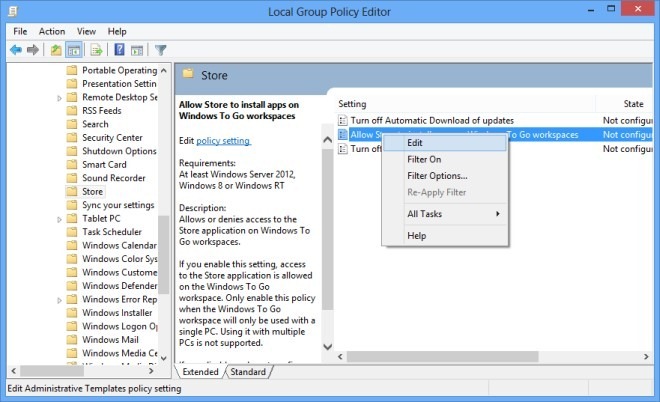Select Sync your settings tree item
This screenshot has height=402, width=660.
[118, 205]
